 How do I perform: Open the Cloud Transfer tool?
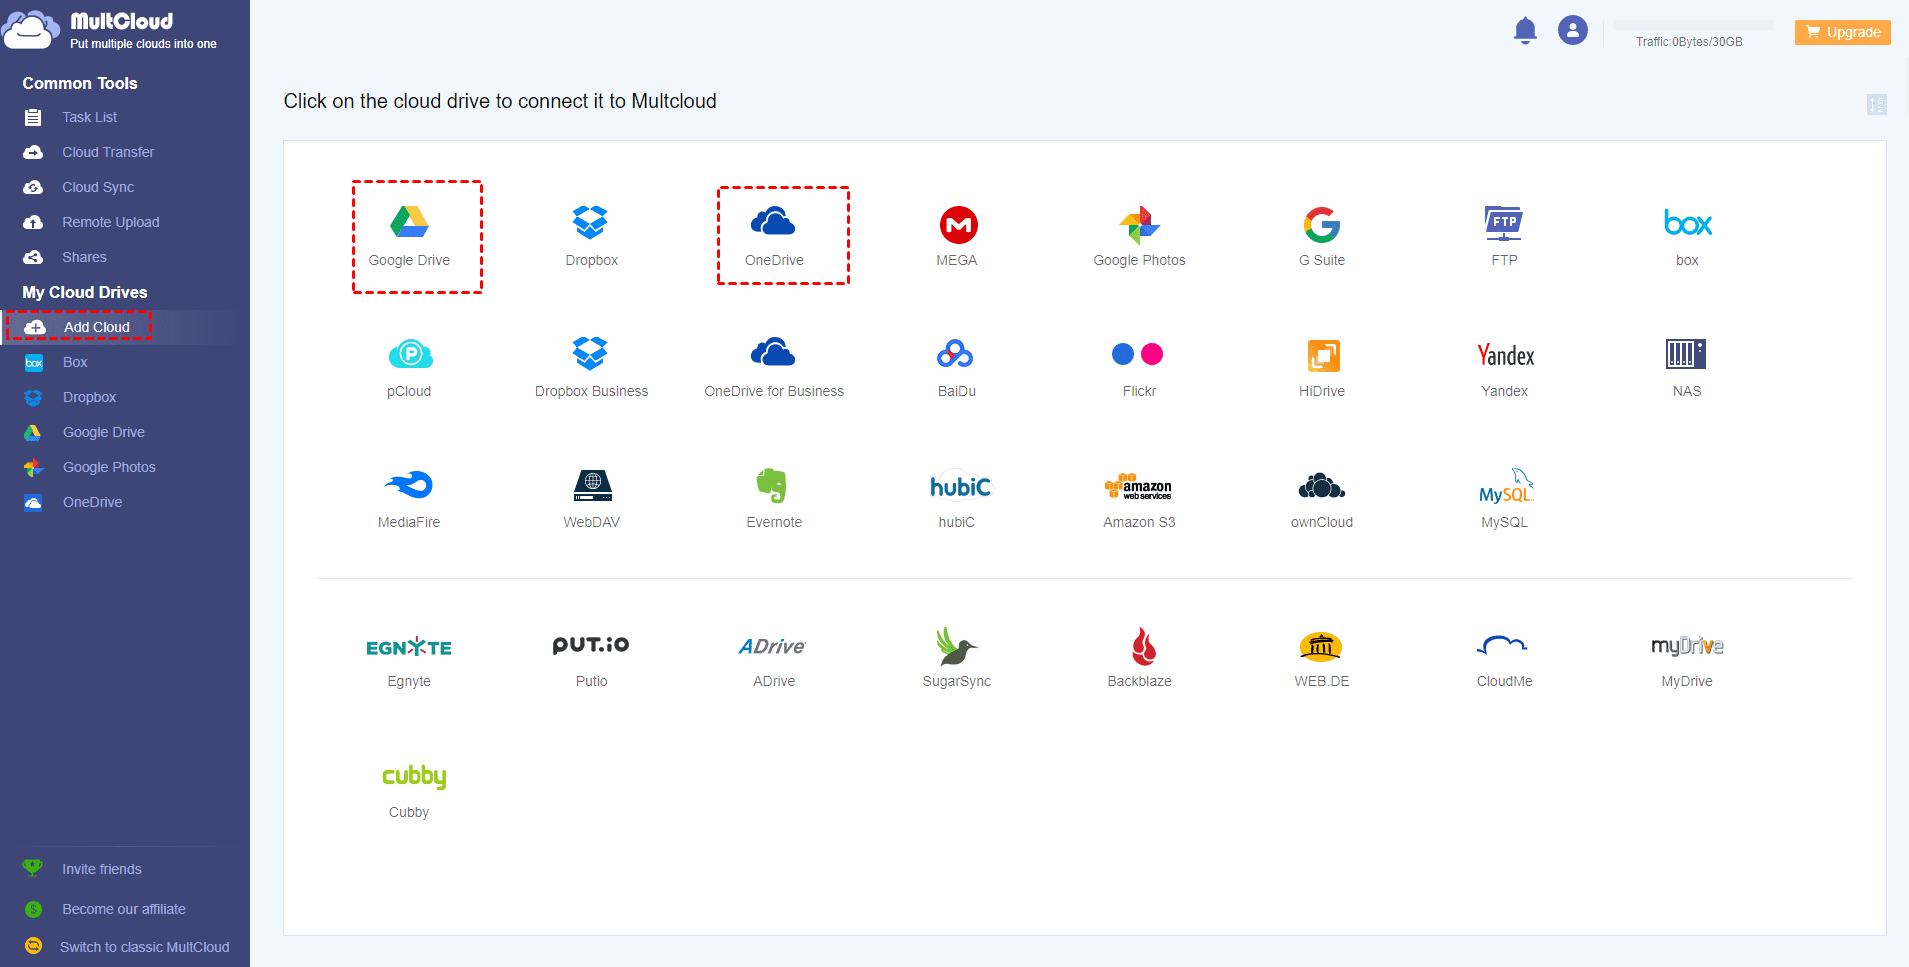(x=108, y=152)
